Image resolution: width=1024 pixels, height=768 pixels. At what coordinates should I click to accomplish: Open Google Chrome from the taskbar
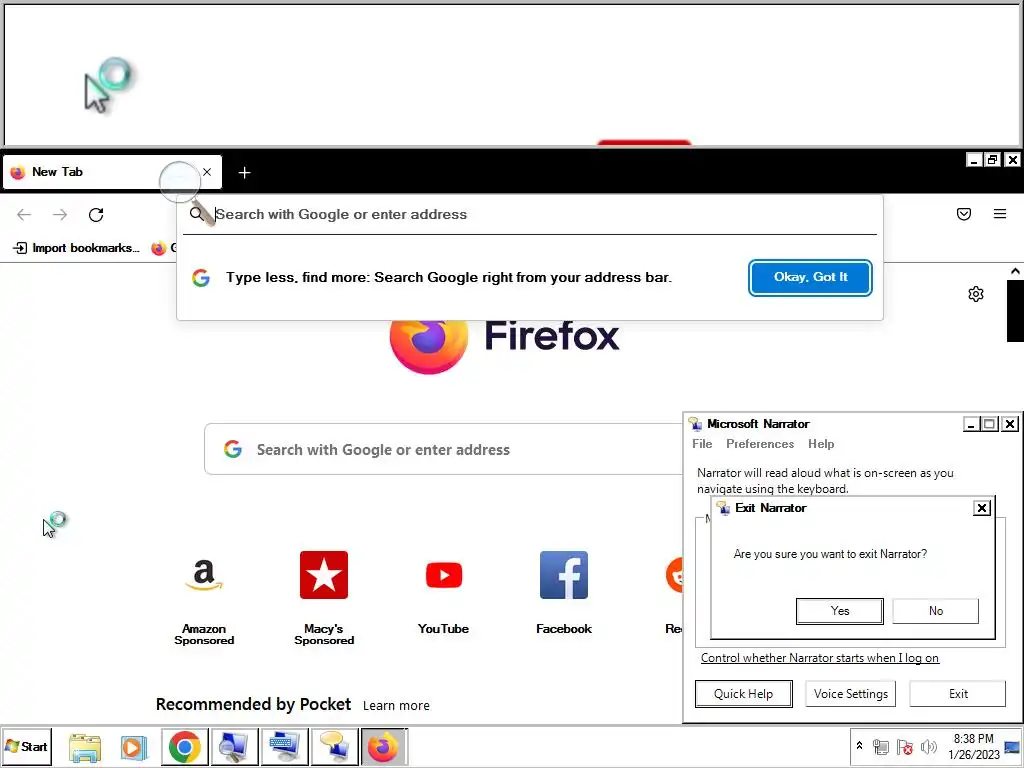(x=185, y=747)
